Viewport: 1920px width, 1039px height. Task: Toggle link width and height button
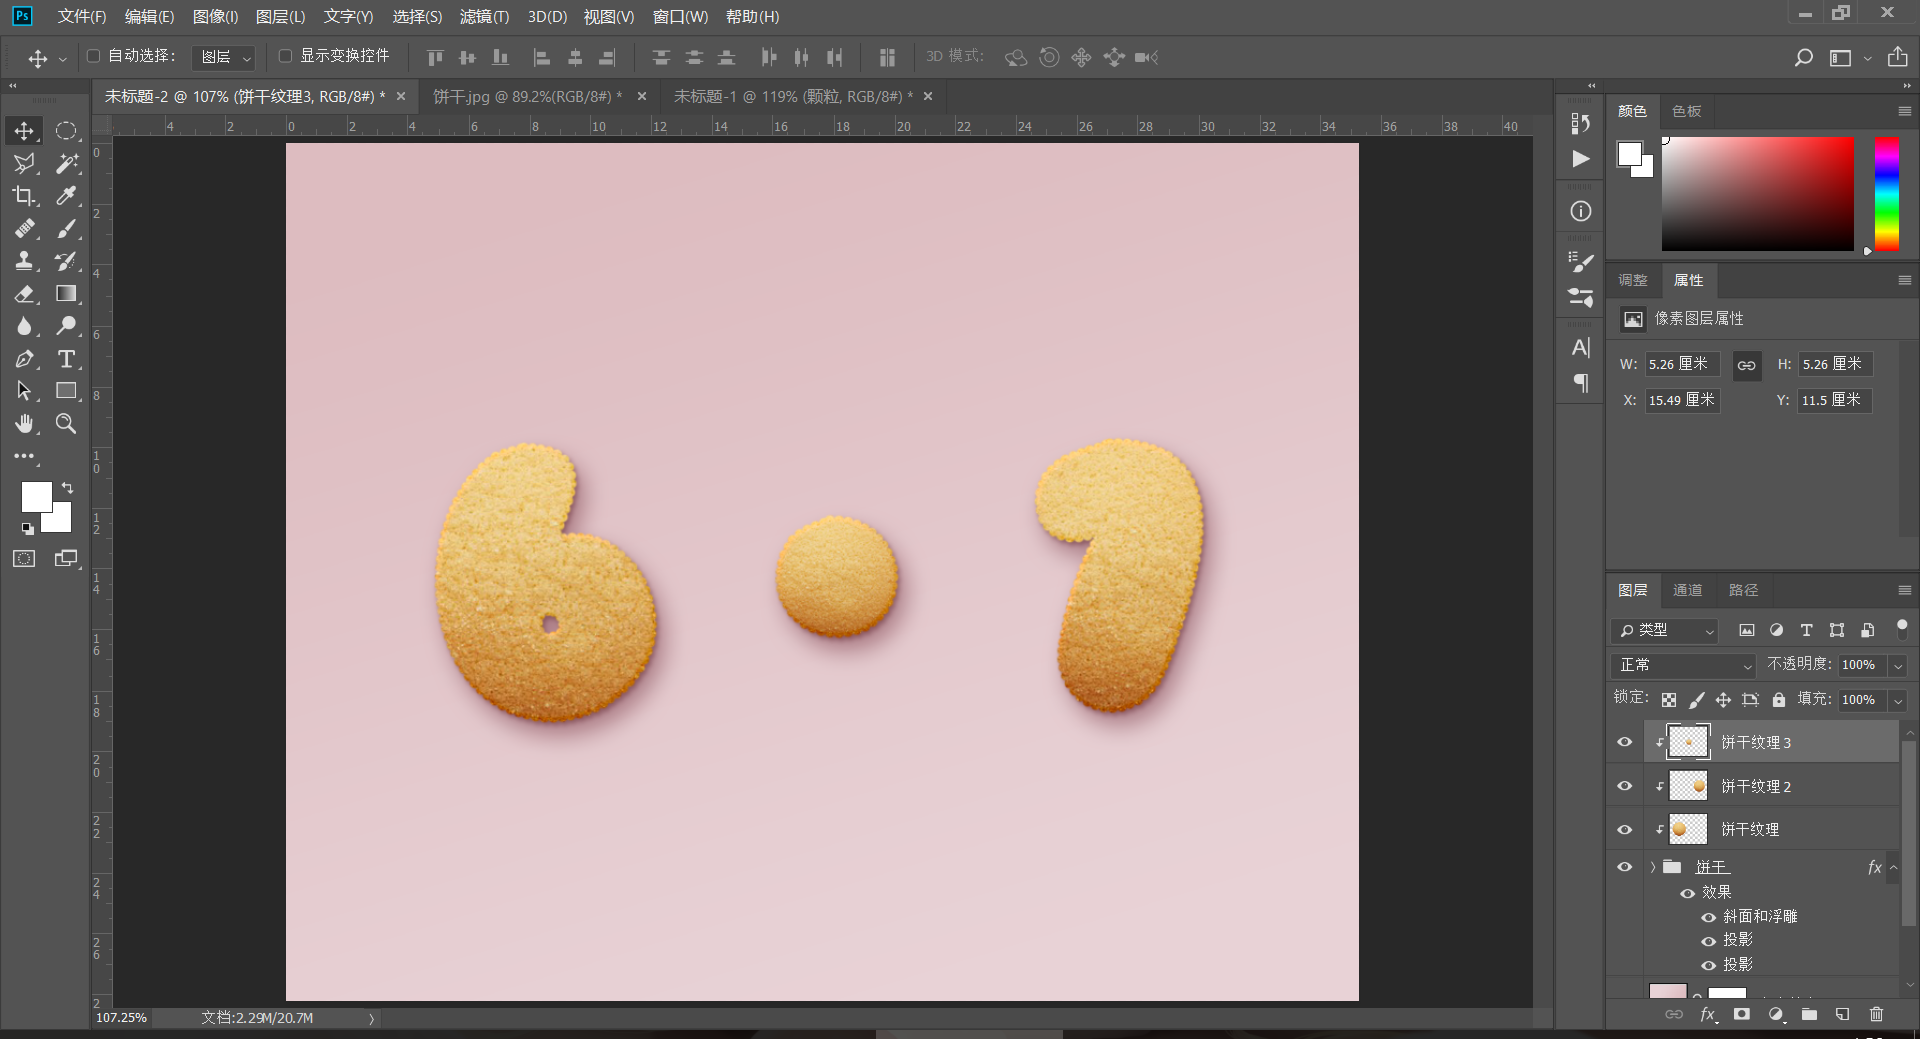pyautogui.click(x=1746, y=365)
